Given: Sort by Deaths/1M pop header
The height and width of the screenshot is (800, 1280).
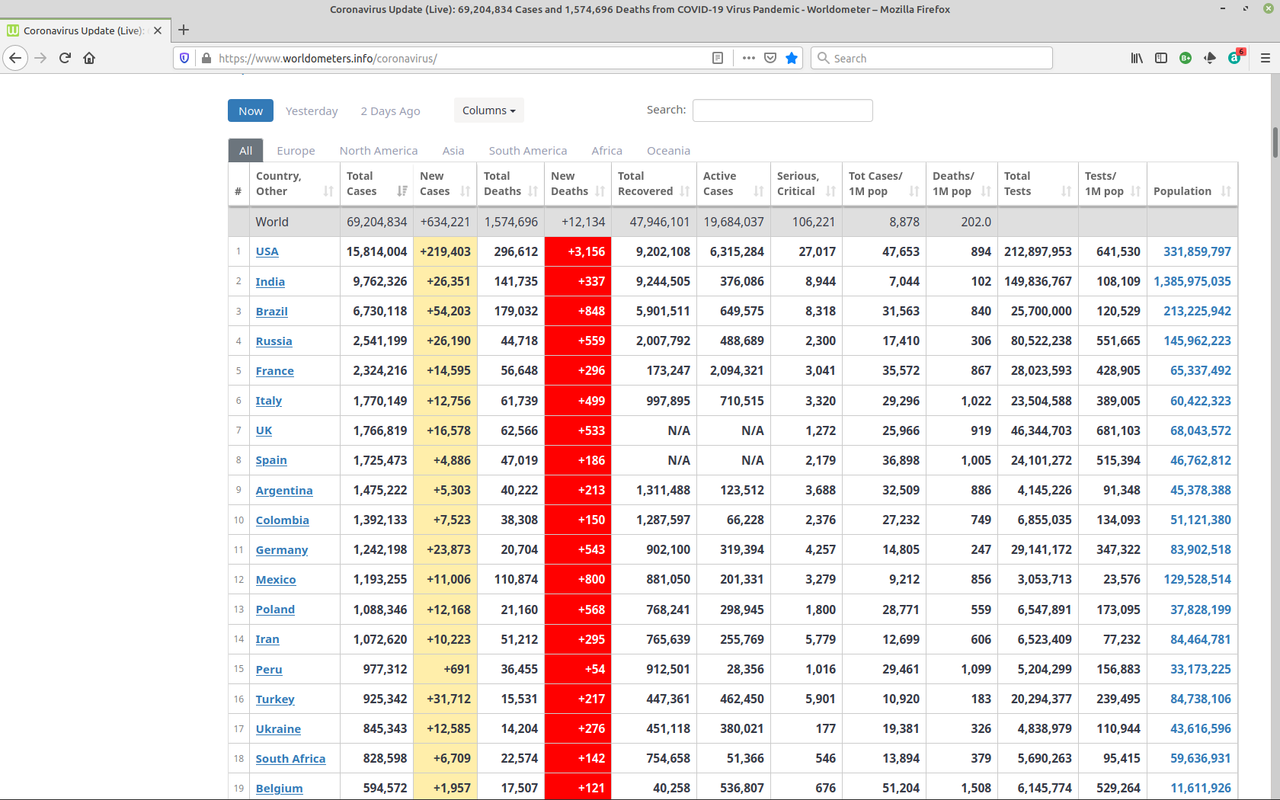Looking at the screenshot, I should point(962,183).
